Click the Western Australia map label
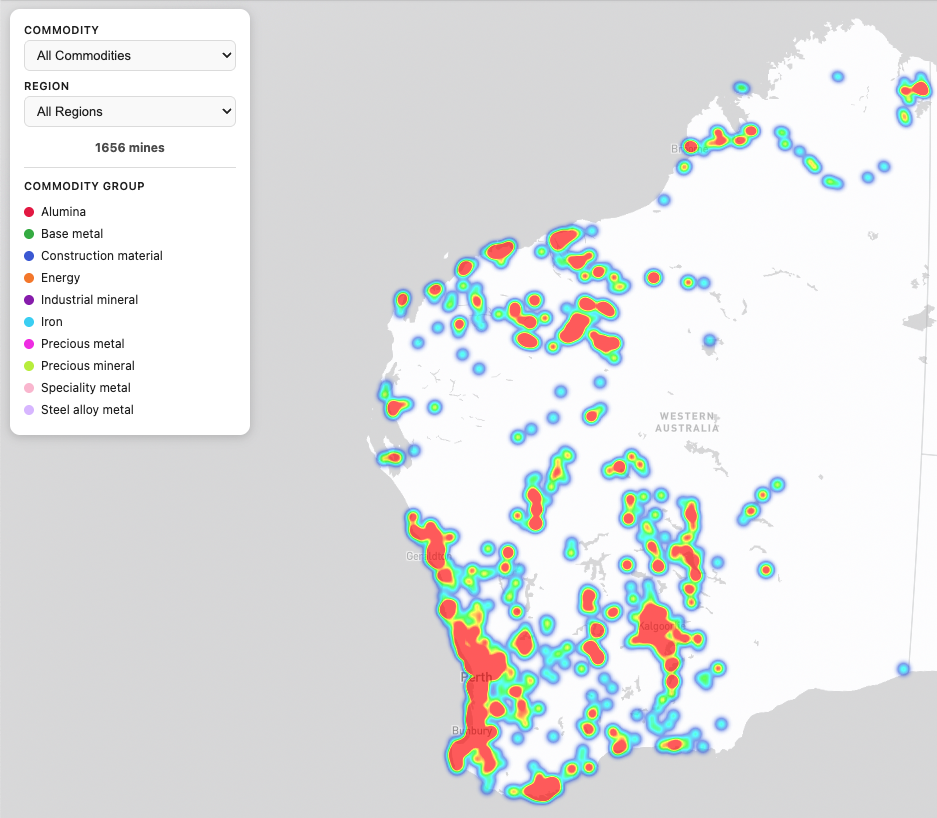Viewport: 937px width, 818px height. [x=687, y=422]
